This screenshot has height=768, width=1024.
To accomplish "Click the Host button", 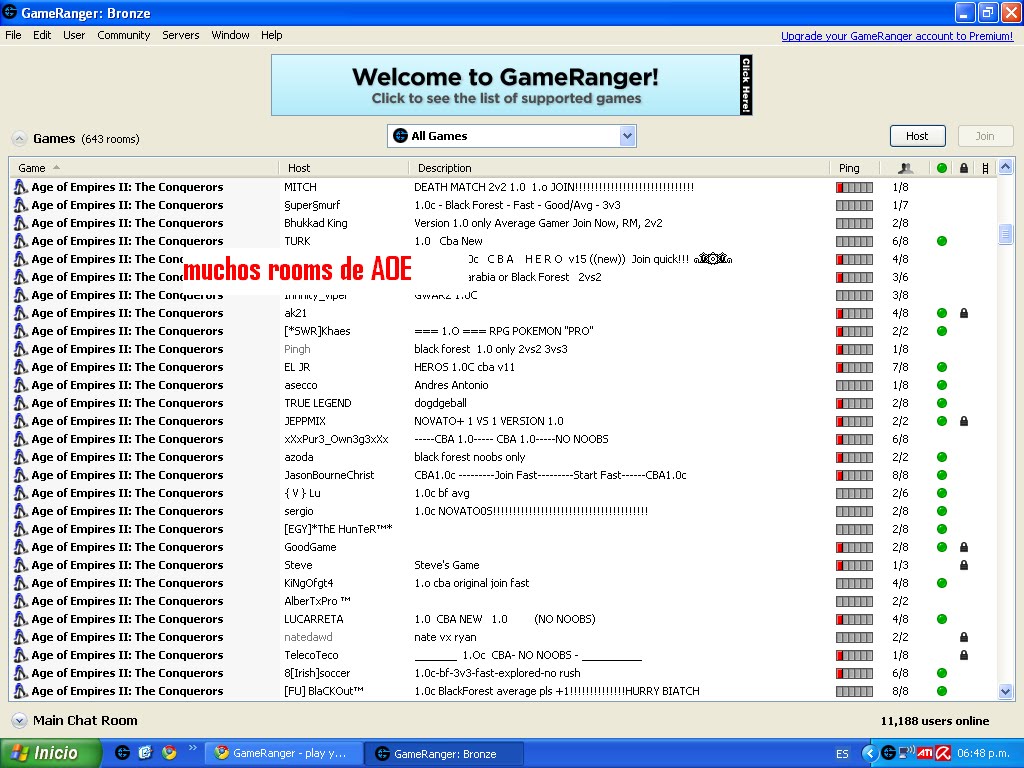I will coord(917,135).
